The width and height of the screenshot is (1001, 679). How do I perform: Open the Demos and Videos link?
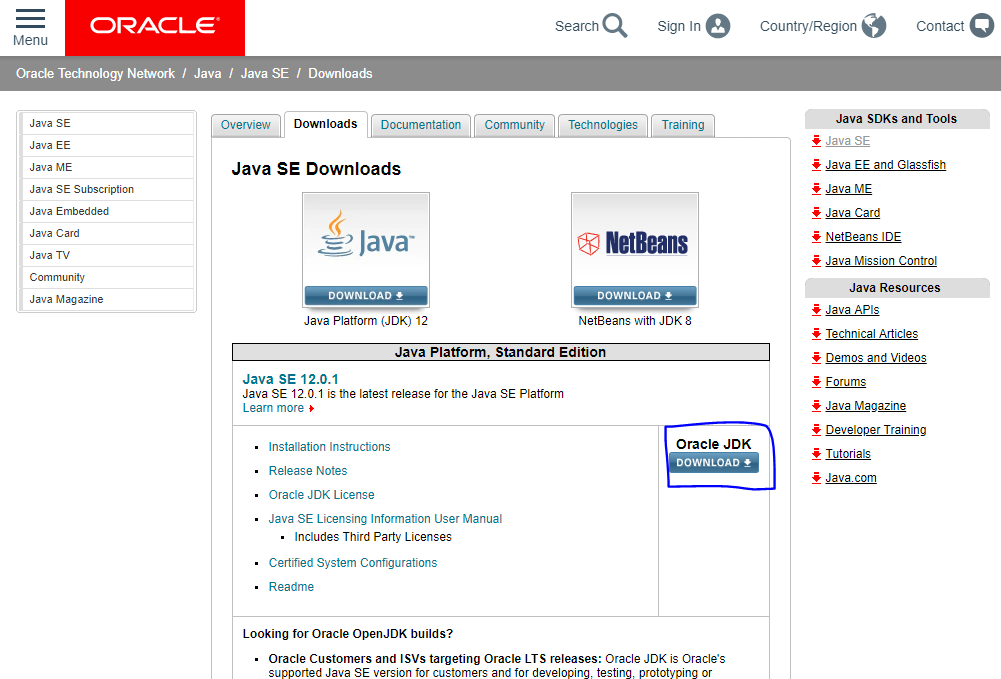point(876,358)
